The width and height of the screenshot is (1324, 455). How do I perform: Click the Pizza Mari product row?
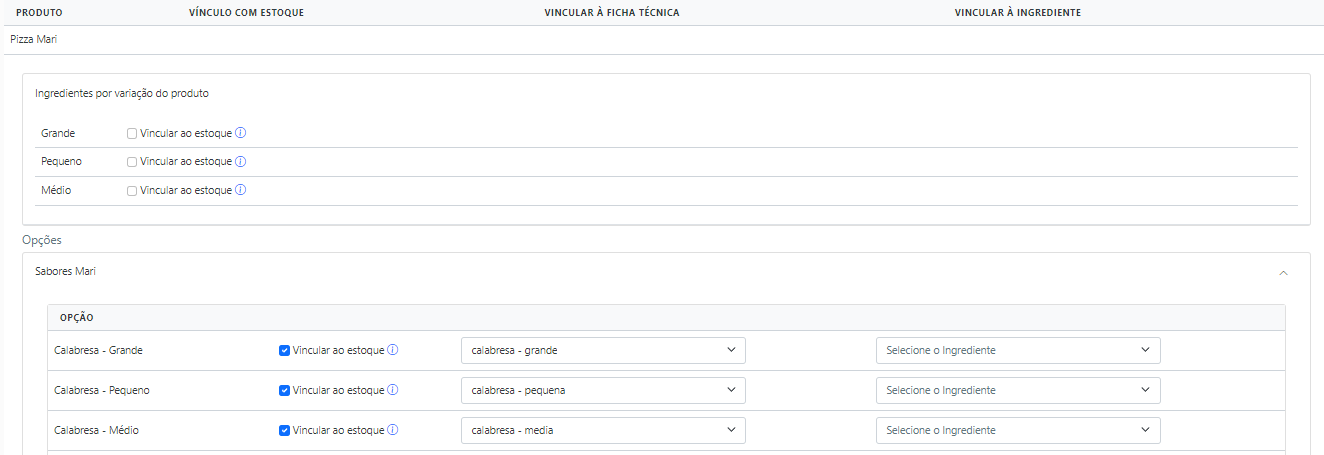[662, 39]
